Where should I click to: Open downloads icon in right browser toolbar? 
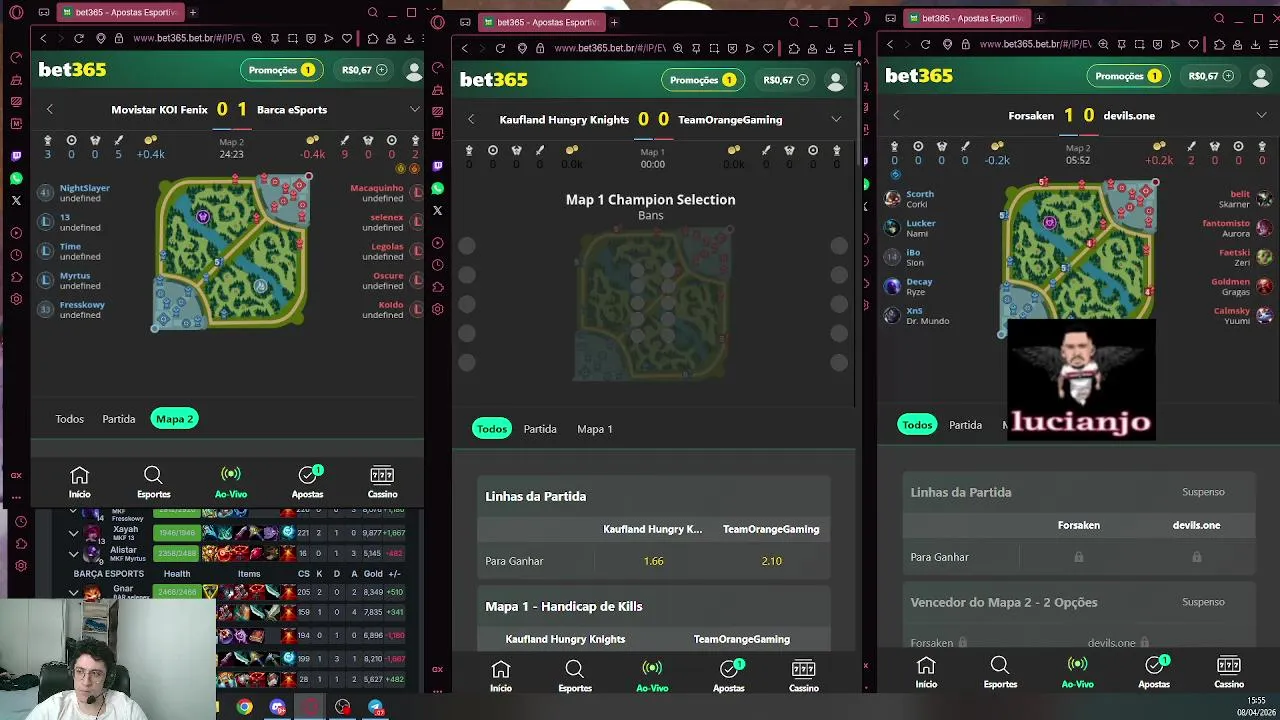coord(1256,44)
